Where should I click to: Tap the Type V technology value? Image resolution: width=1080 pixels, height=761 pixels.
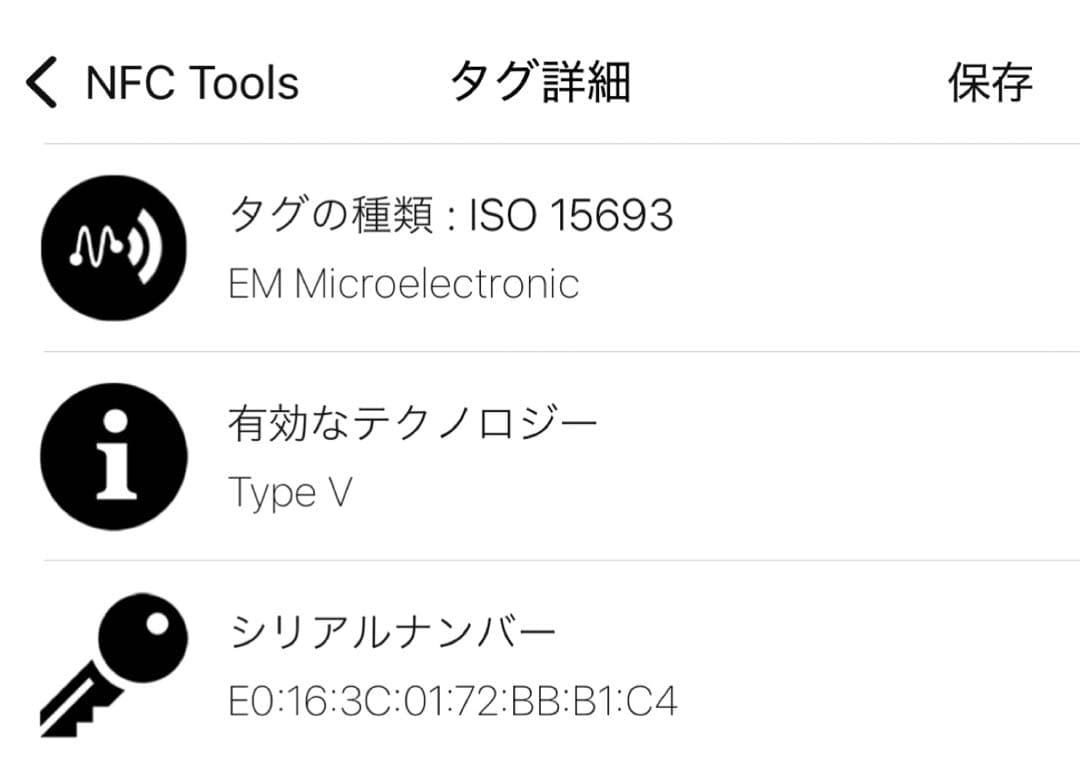[290, 492]
